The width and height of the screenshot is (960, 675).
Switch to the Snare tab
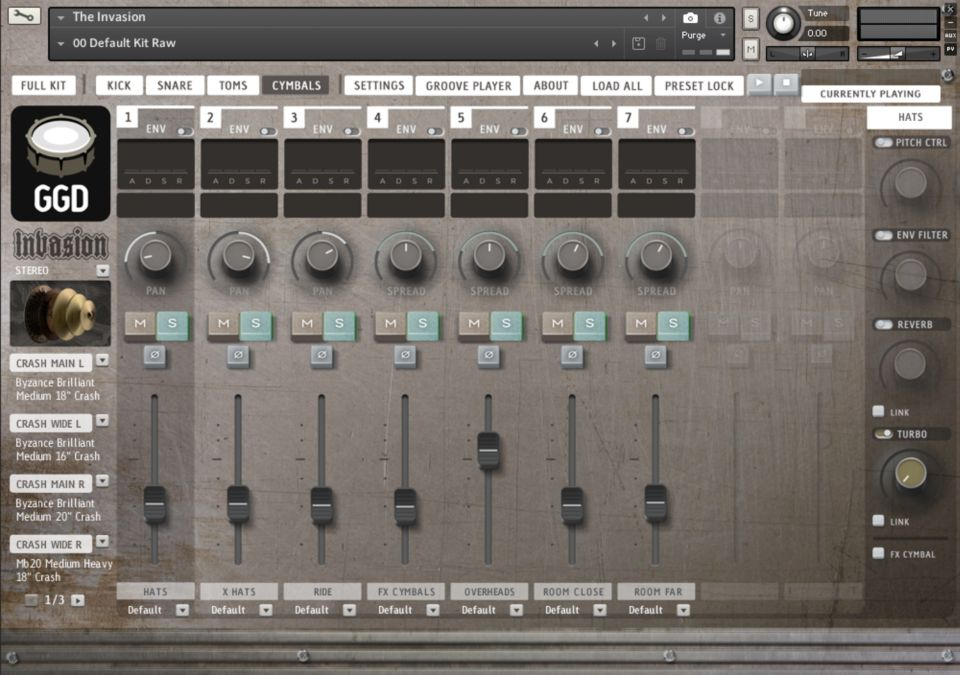pyautogui.click(x=175, y=86)
